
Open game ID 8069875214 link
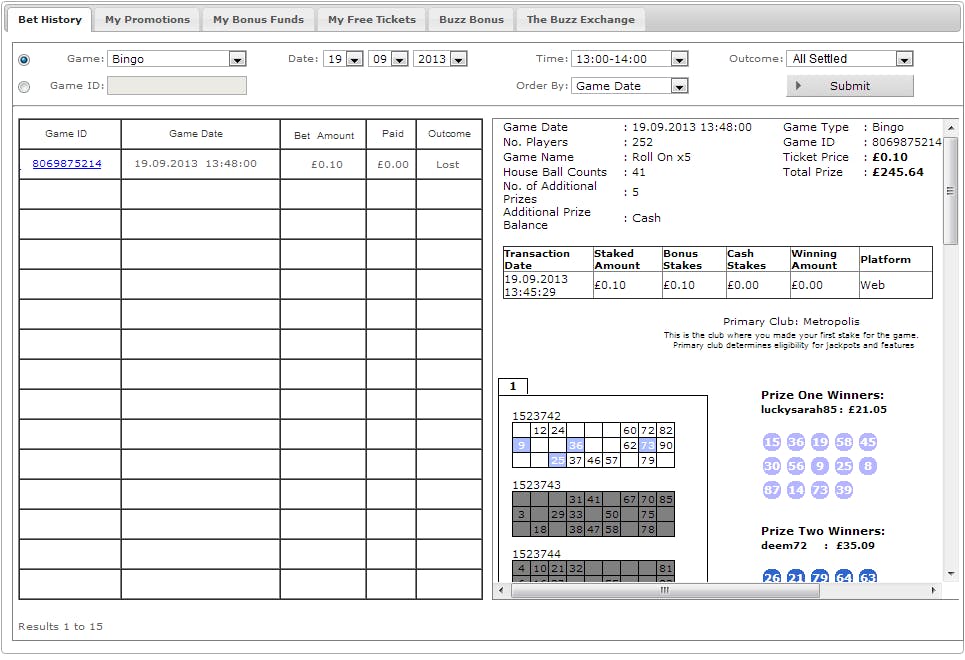(66, 164)
